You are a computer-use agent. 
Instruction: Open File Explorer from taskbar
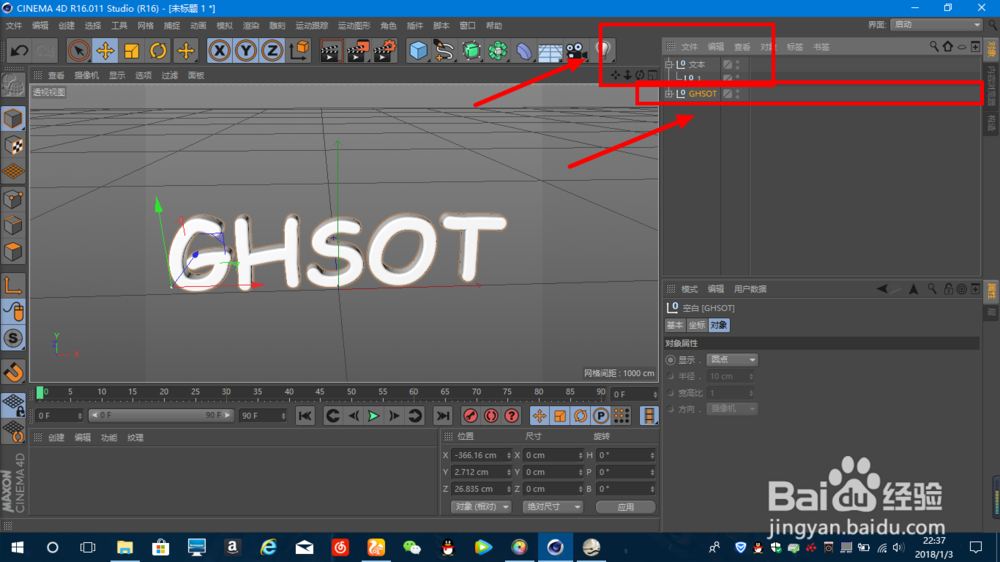click(124, 547)
